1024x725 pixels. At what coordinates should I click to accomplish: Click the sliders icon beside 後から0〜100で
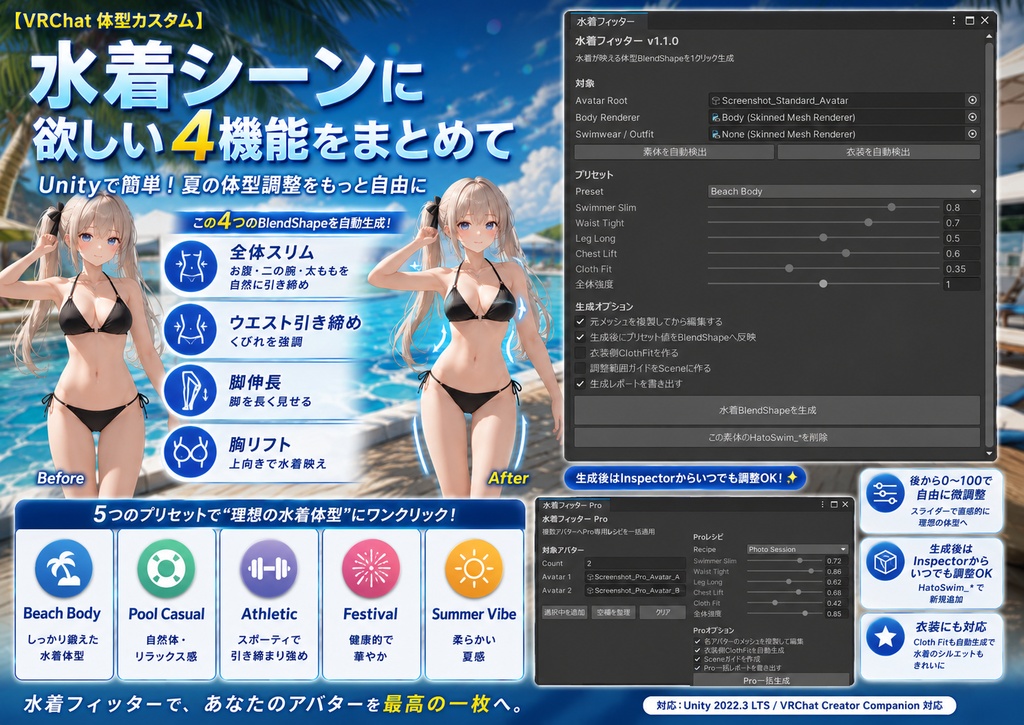(885, 494)
